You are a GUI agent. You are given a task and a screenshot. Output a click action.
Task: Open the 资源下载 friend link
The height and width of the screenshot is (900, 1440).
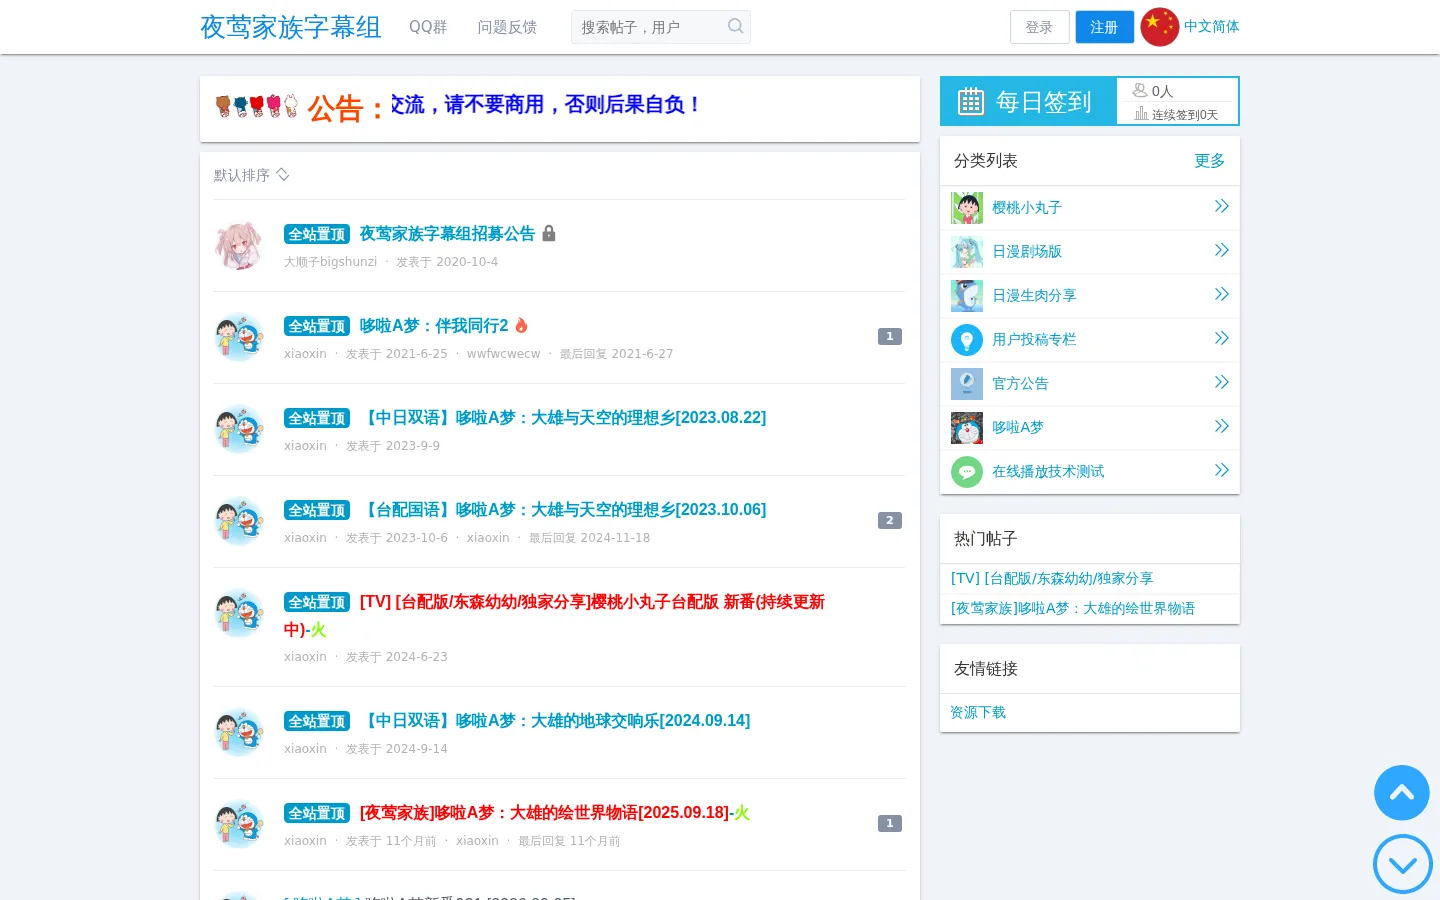point(978,713)
